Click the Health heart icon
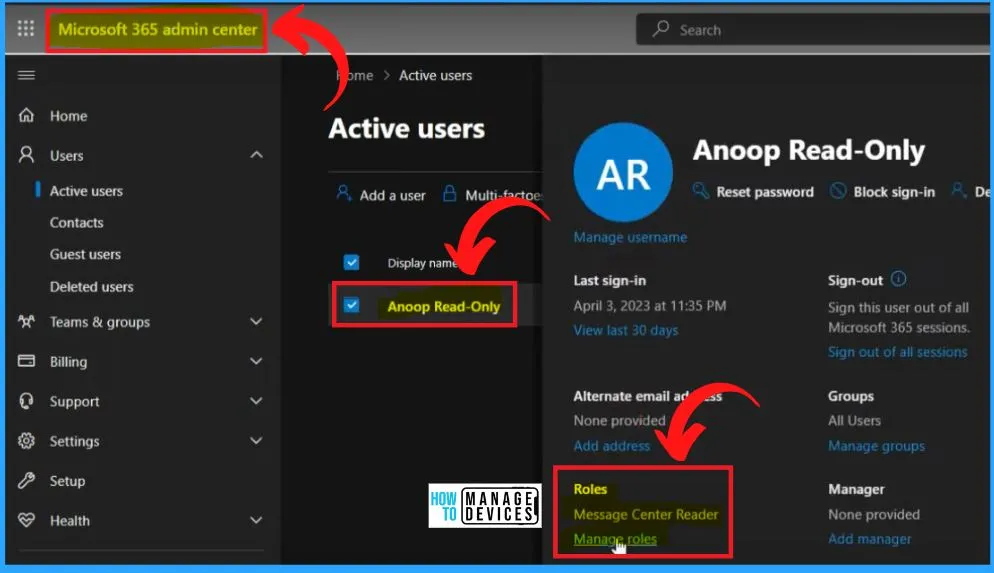Image resolution: width=994 pixels, height=573 pixels. [26, 520]
